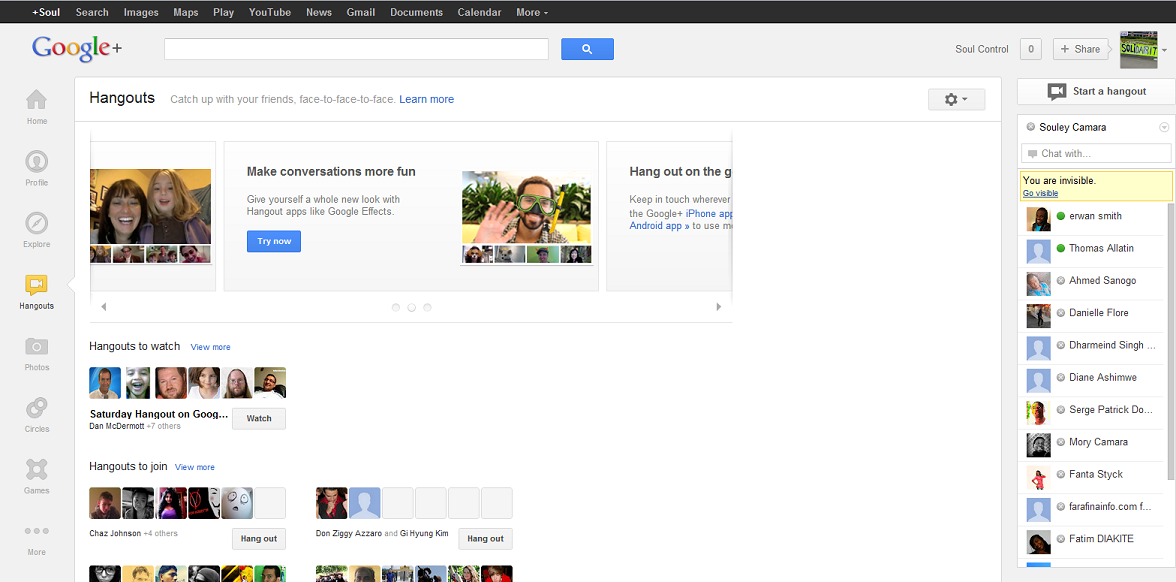Open the Photos camera icon
Viewport: 1176px width, 582px height.
[x=36, y=347]
